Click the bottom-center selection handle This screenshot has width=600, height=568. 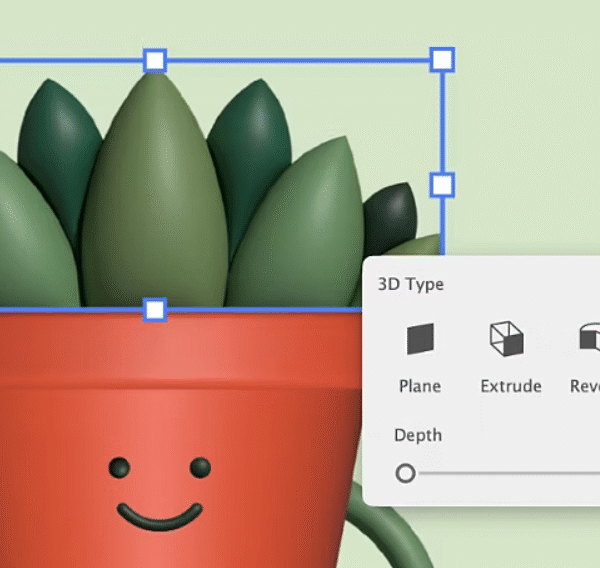tap(155, 310)
